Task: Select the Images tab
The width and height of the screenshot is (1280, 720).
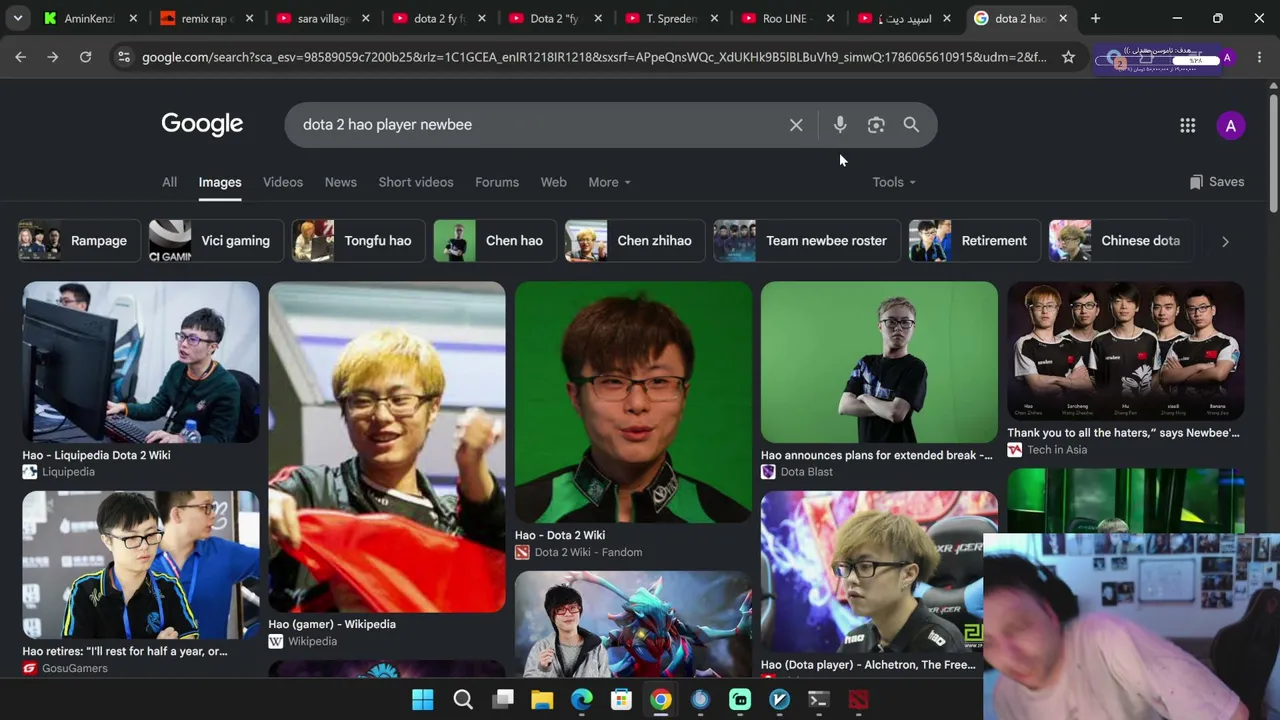Action: coord(220,182)
